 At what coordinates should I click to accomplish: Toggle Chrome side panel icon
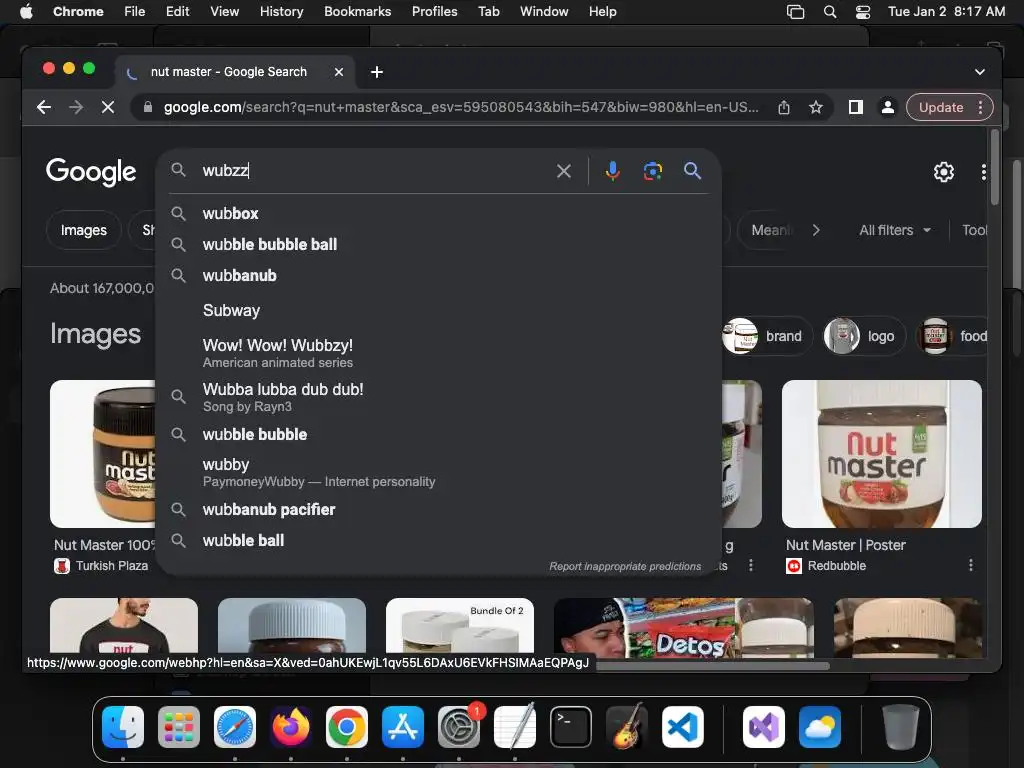pyautogui.click(x=856, y=107)
